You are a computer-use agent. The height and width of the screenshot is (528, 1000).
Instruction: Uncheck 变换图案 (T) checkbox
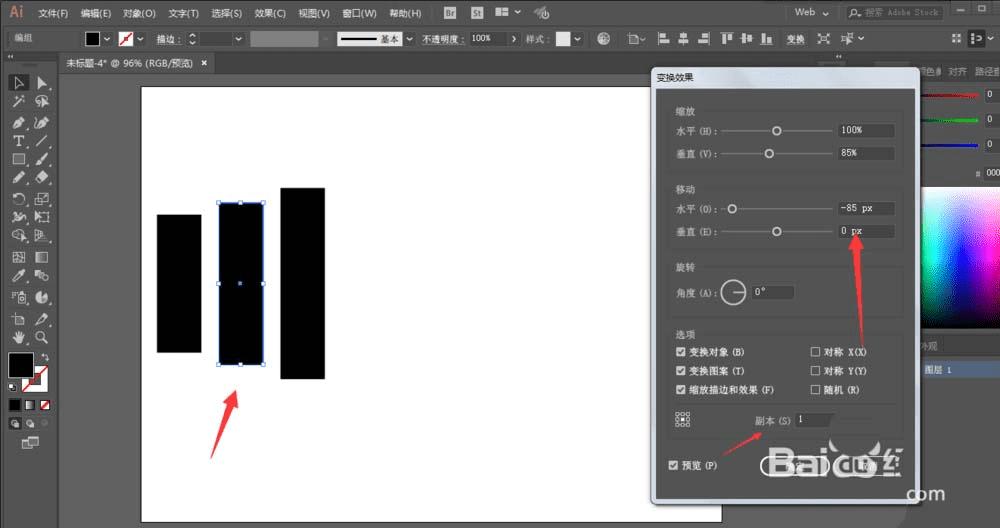[680, 370]
